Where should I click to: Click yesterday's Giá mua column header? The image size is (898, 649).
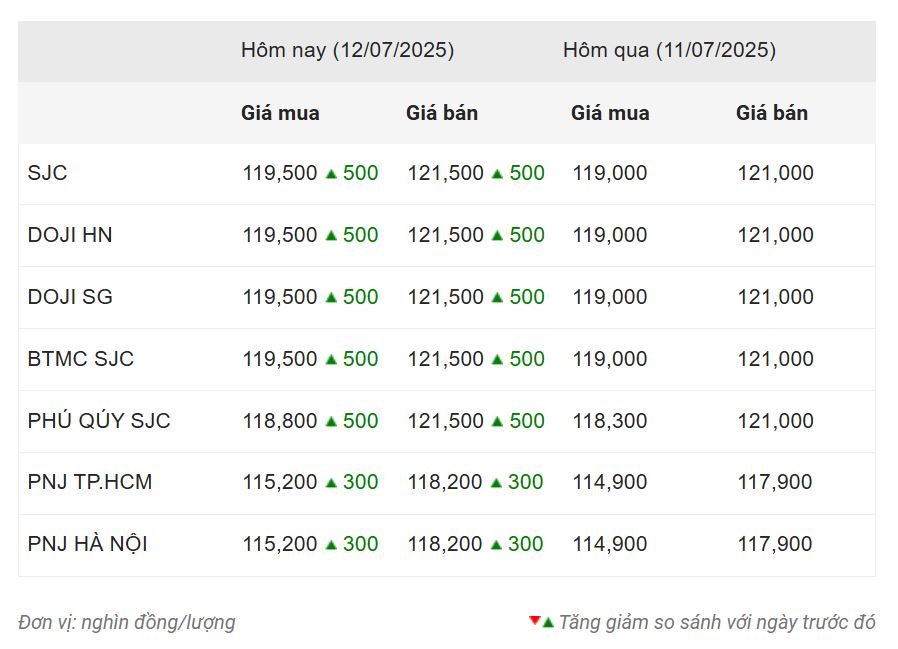[610, 113]
